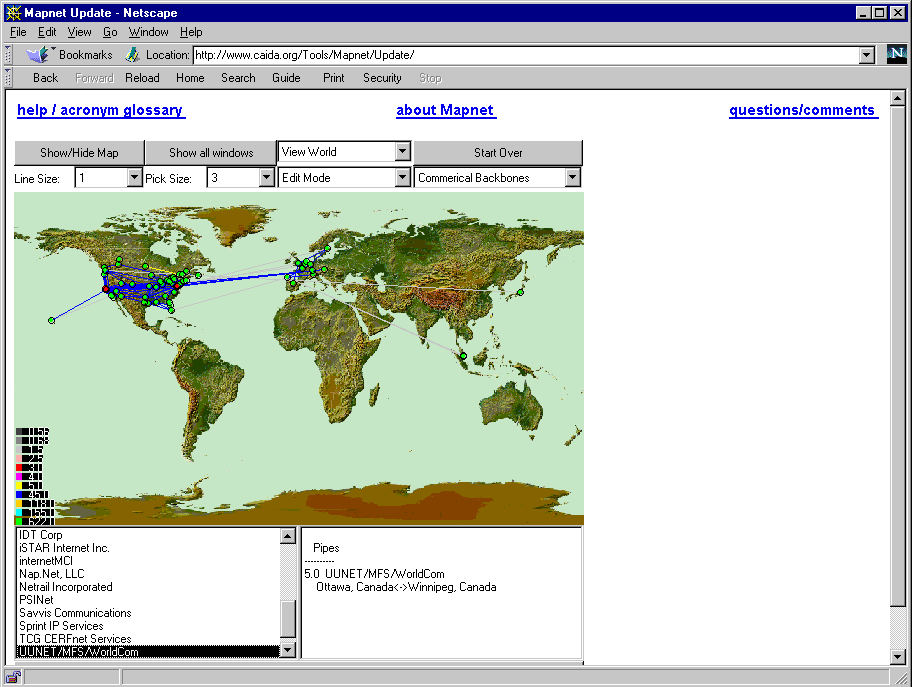Collapse the navigation toolbar grip handle
The height and width of the screenshot is (687, 912).
coord(8,77)
